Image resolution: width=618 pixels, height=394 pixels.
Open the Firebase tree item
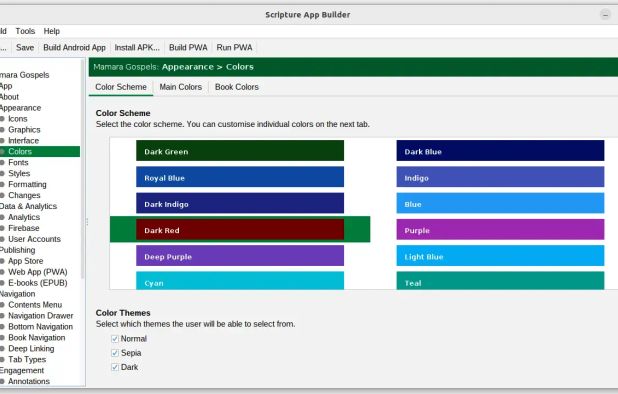point(24,228)
